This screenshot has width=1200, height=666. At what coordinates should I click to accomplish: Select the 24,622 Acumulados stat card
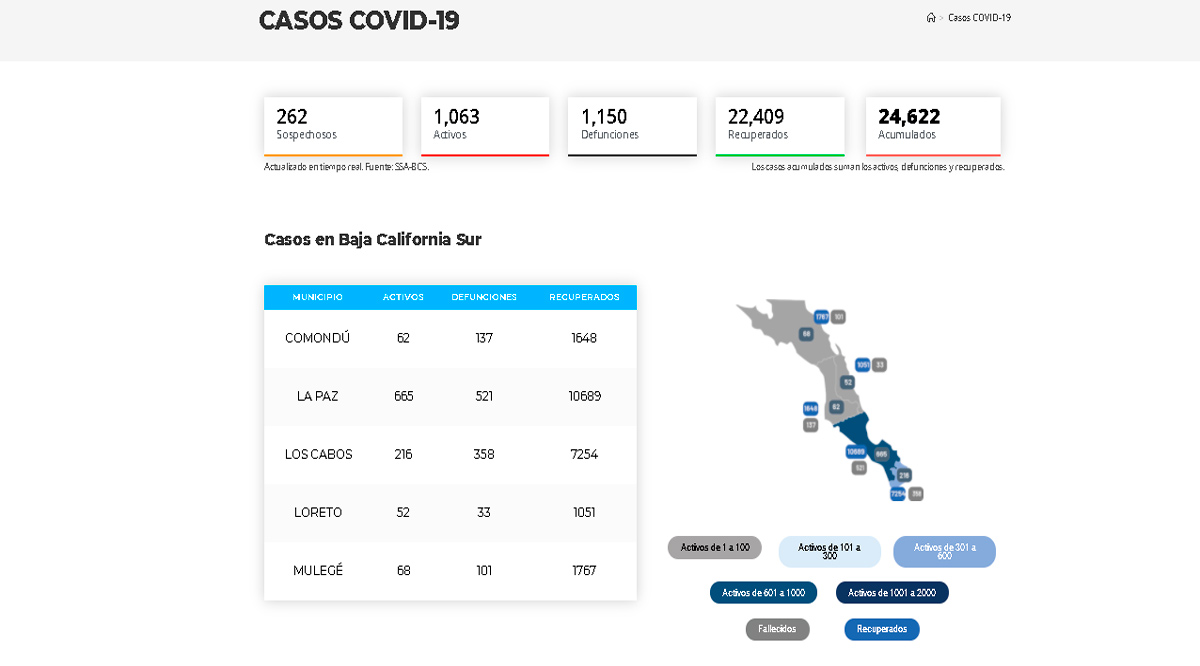click(933, 126)
